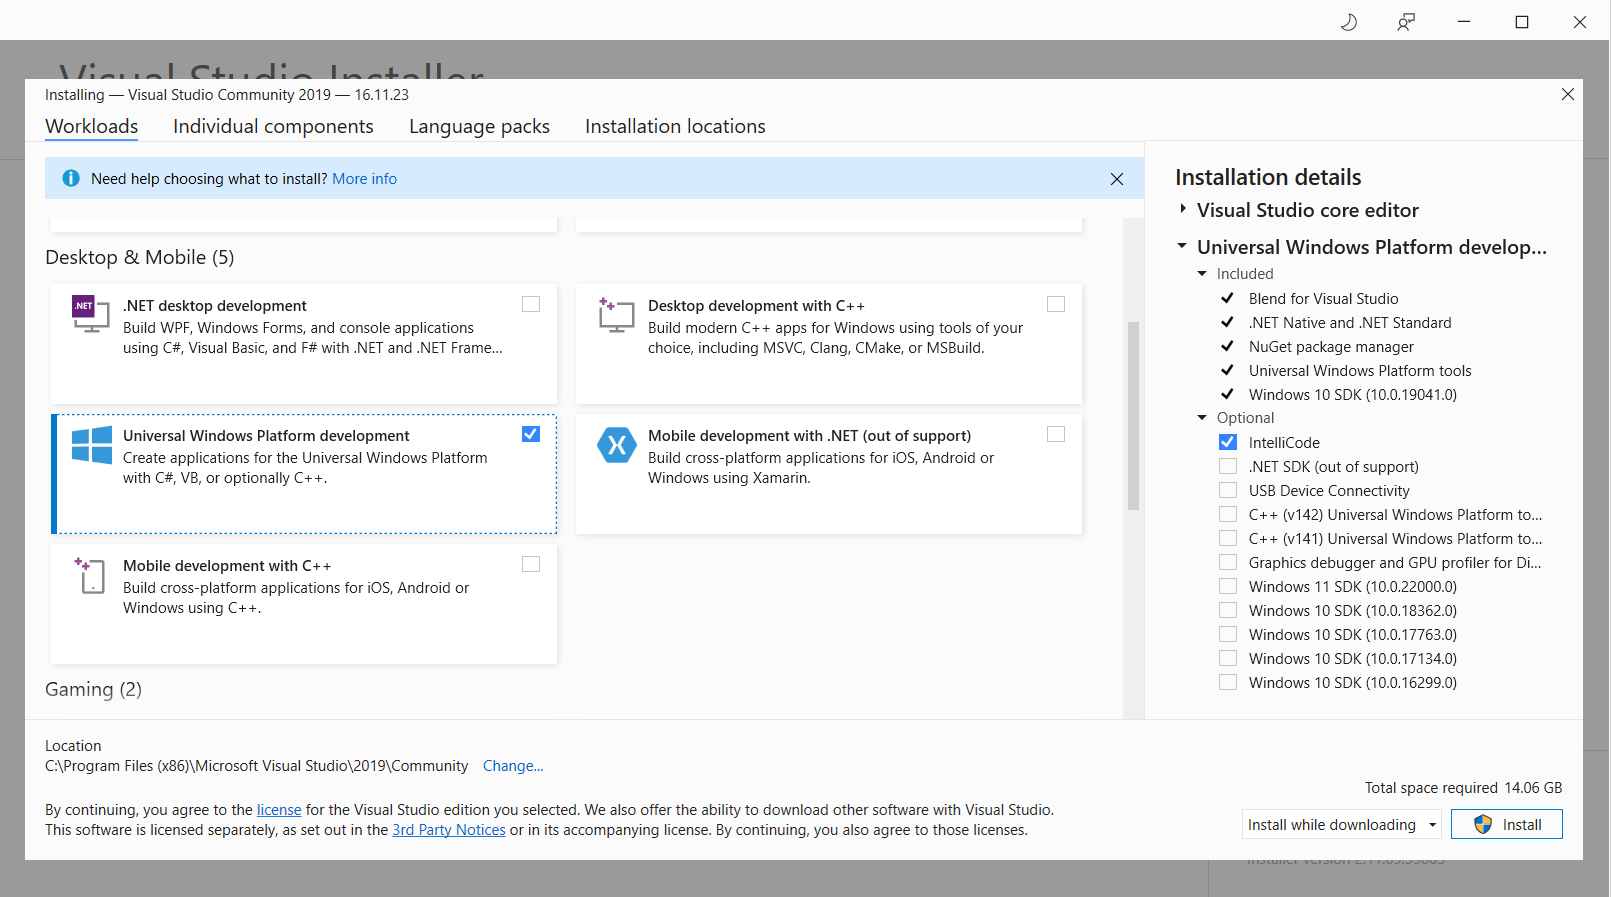
Task: Click the Desktop & Mobile (5) heading
Action: click(140, 257)
